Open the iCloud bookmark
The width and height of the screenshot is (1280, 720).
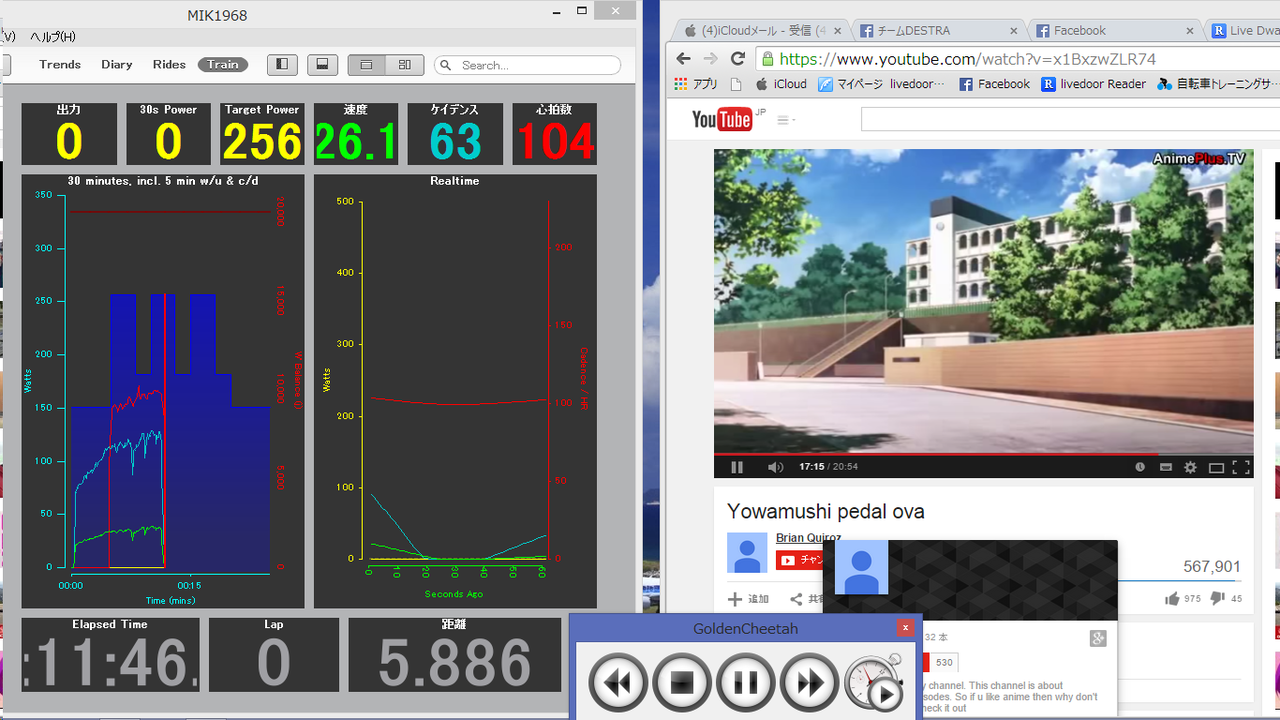781,84
